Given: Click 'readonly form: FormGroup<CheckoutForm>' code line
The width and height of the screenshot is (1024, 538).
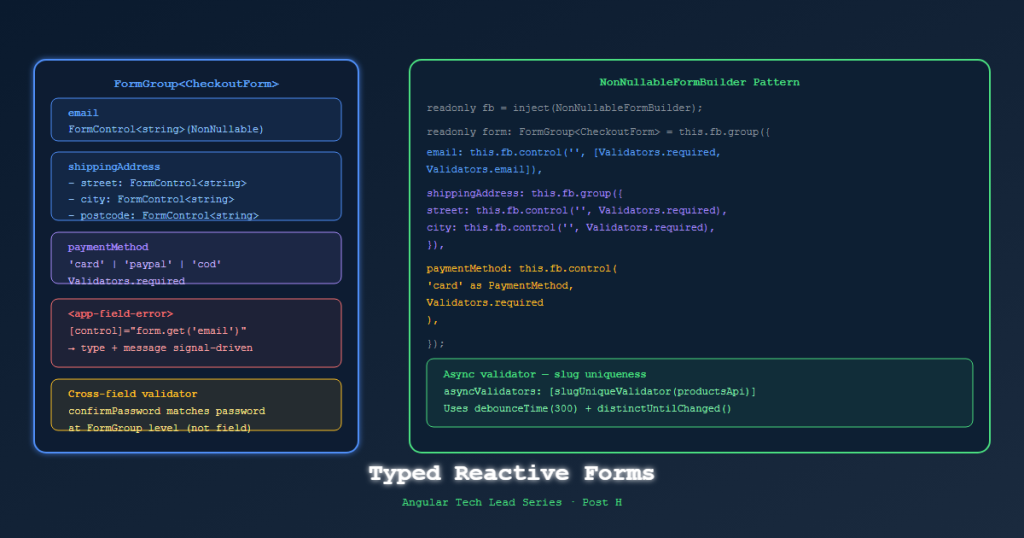Looking at the screenshot, I should coord(599,132).
